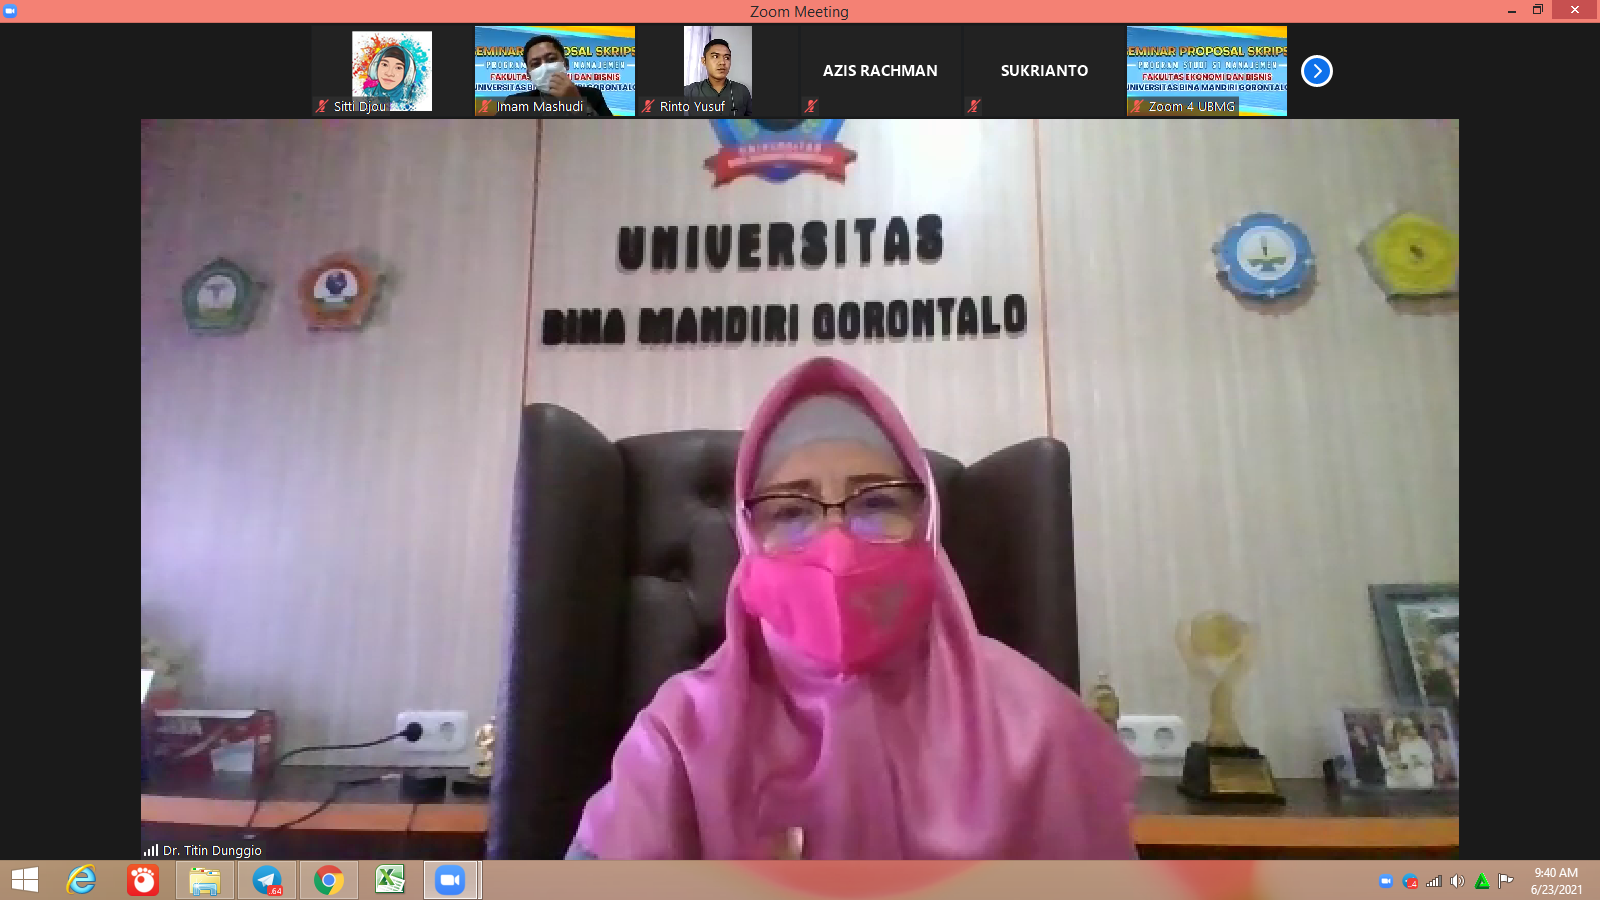Open the Zoom icon menu in the title bar

point(11,11)
